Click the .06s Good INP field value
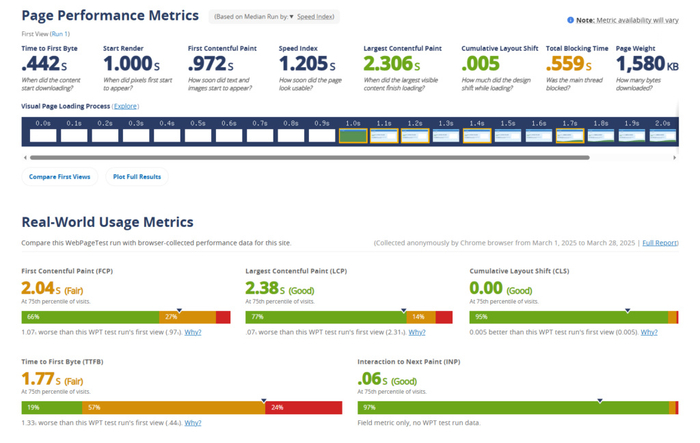700x443 pixels. pos(387,379)
